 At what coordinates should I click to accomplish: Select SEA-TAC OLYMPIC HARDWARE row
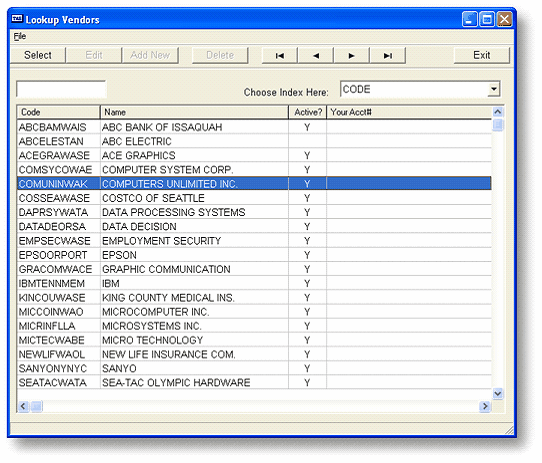[254, 383]
